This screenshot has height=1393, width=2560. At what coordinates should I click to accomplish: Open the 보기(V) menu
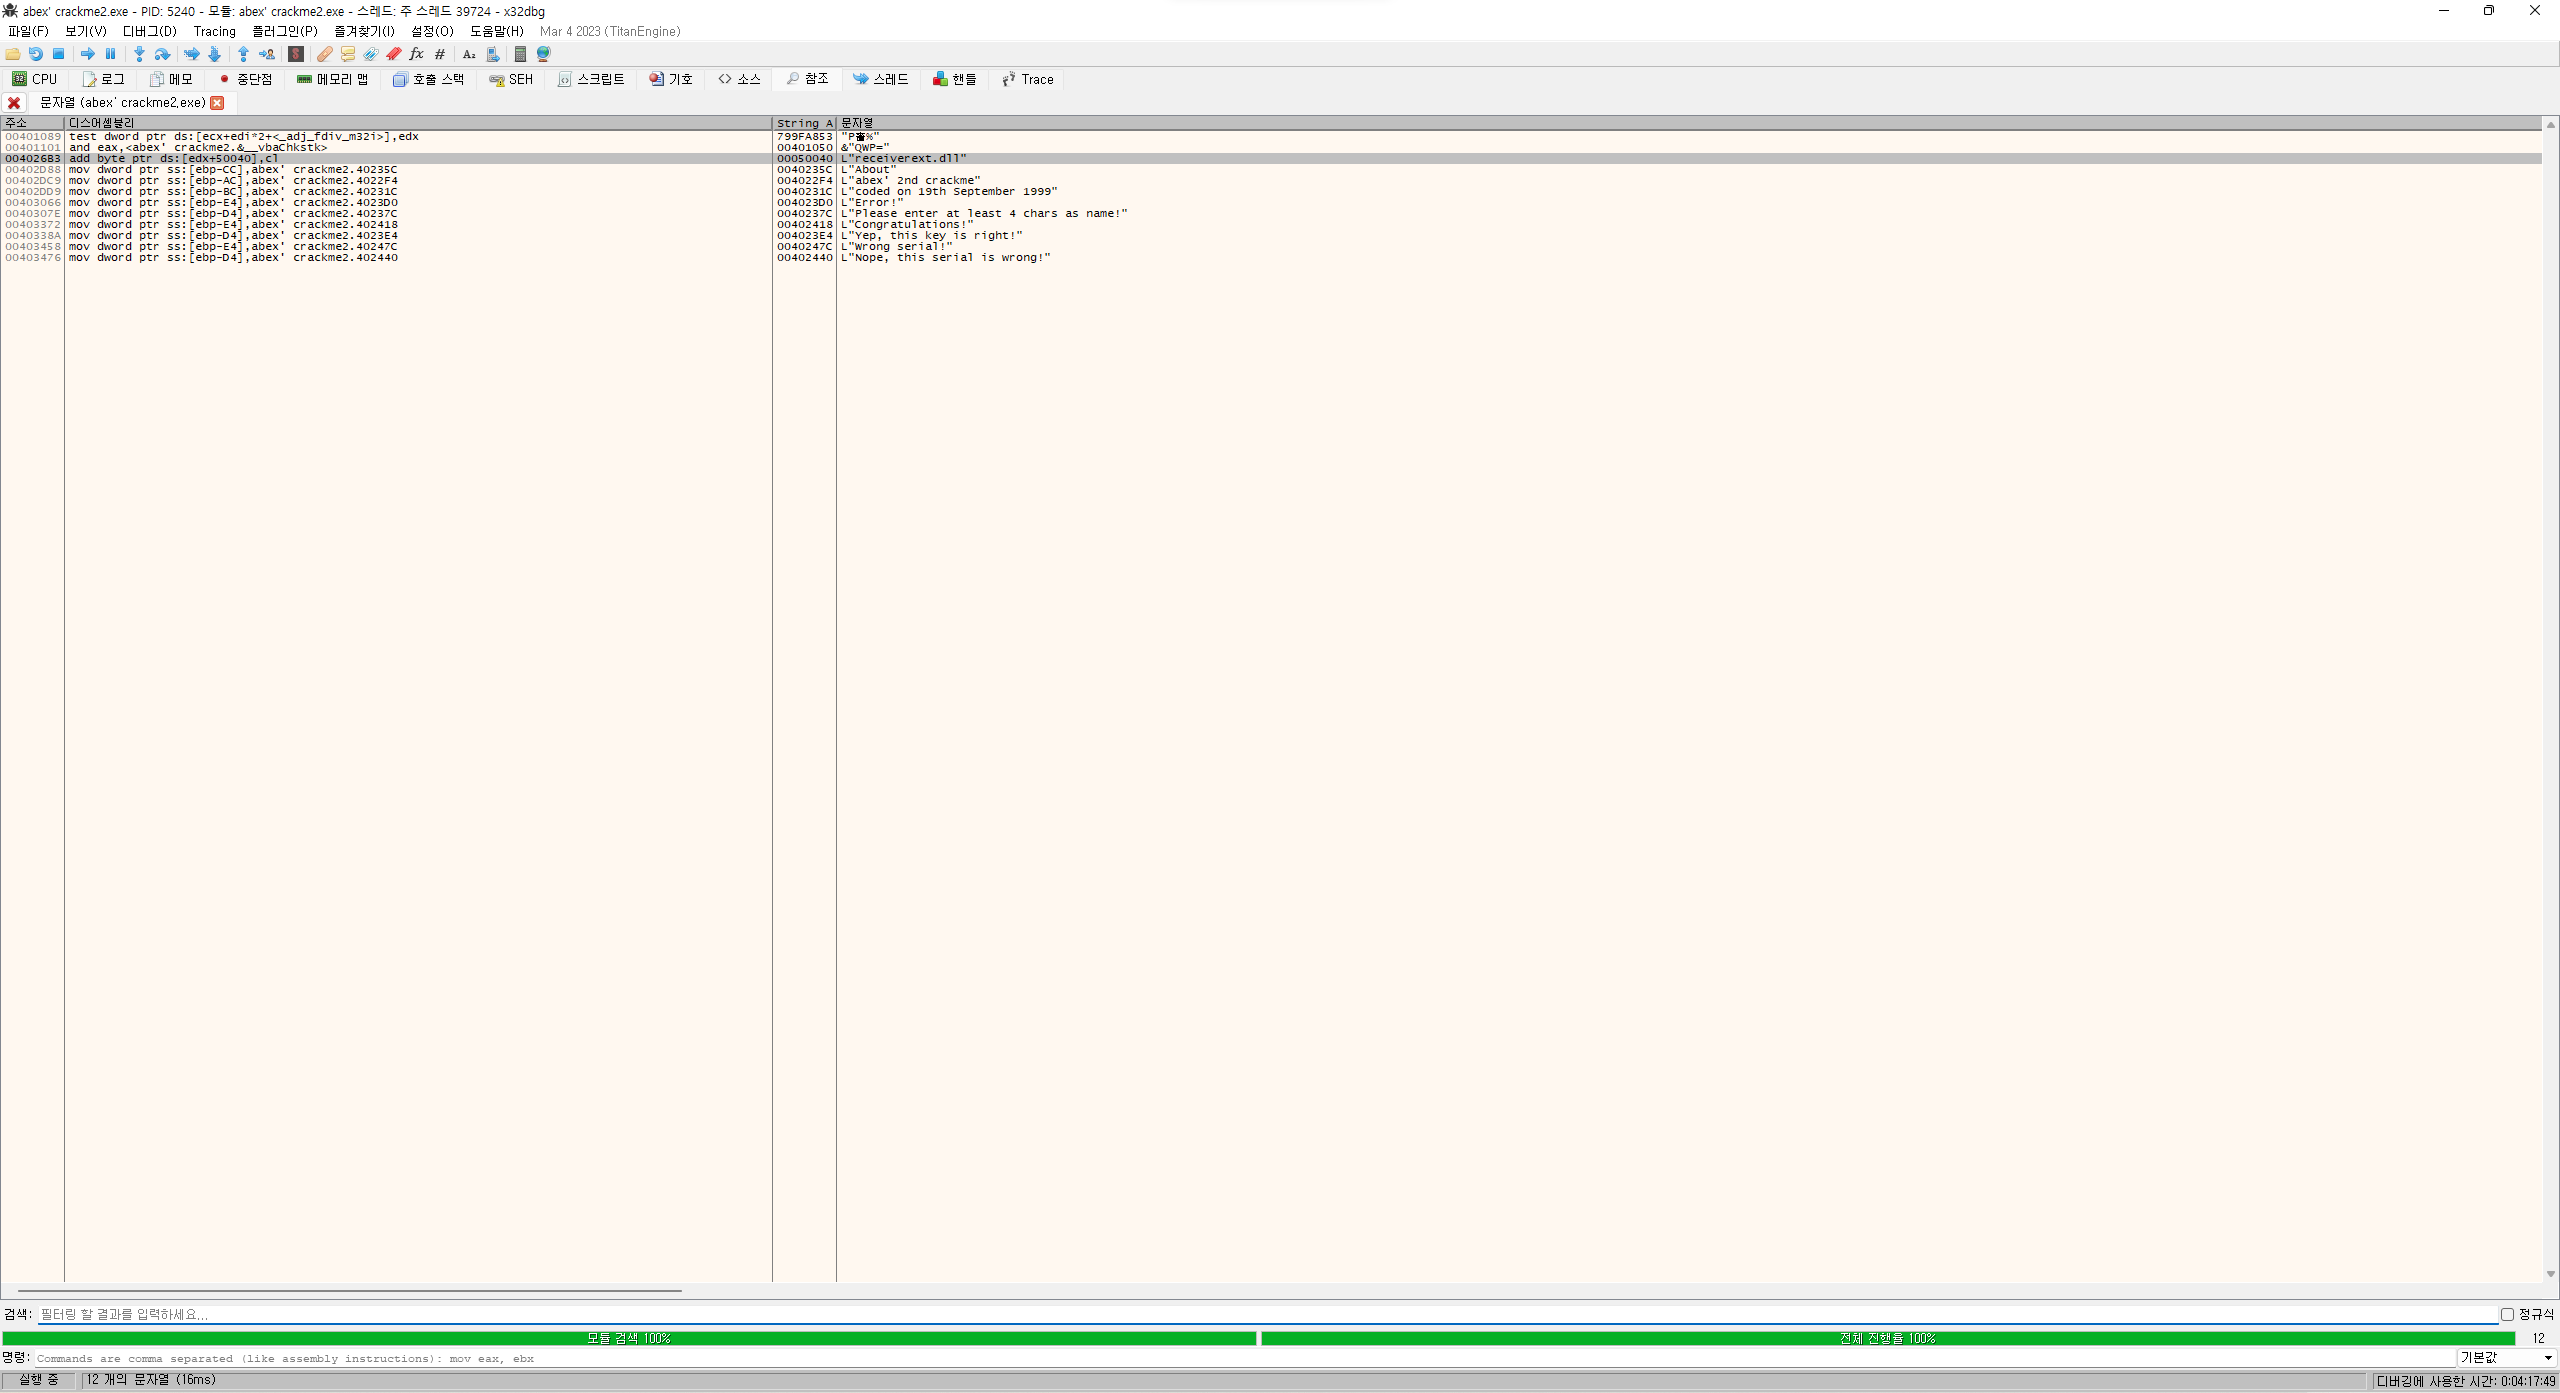pyautogui.click(x=86, y=31)
